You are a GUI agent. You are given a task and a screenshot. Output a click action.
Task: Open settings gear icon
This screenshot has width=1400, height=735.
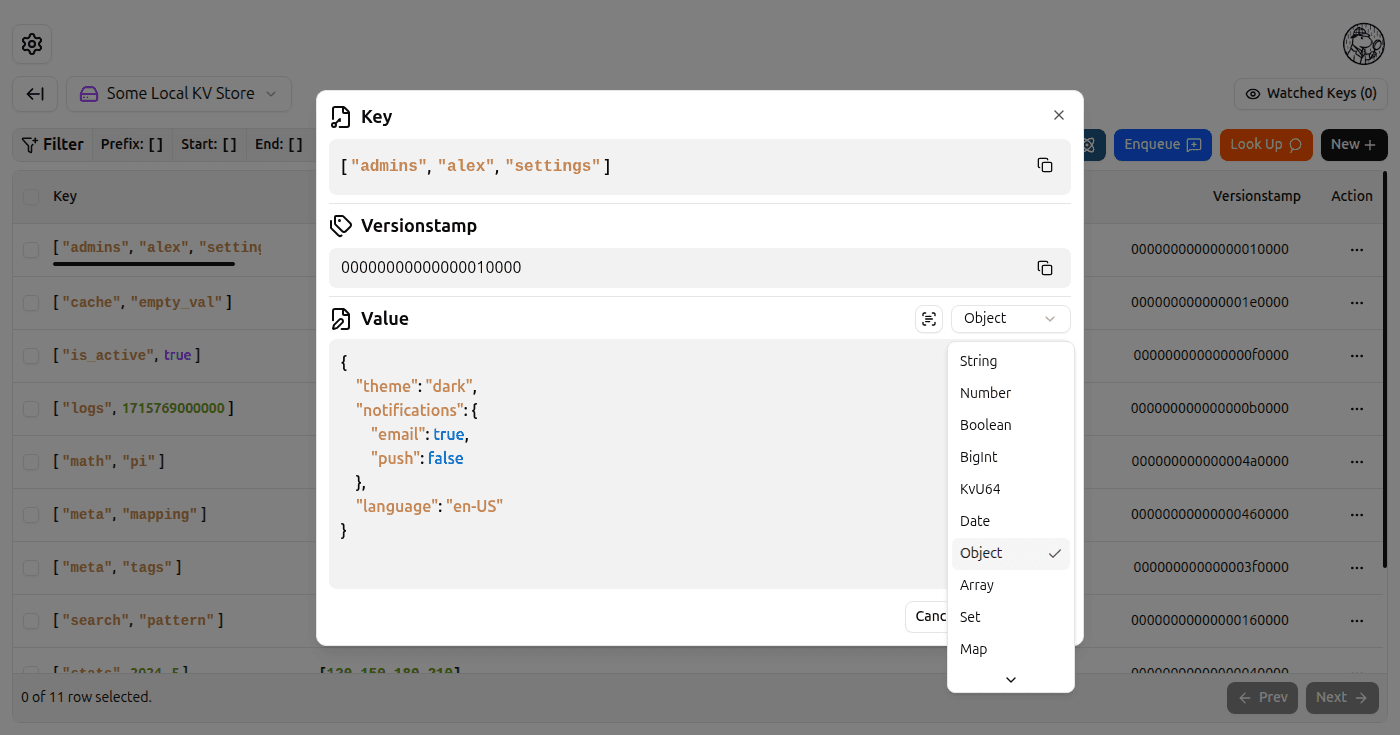click(x=32, y=44)
